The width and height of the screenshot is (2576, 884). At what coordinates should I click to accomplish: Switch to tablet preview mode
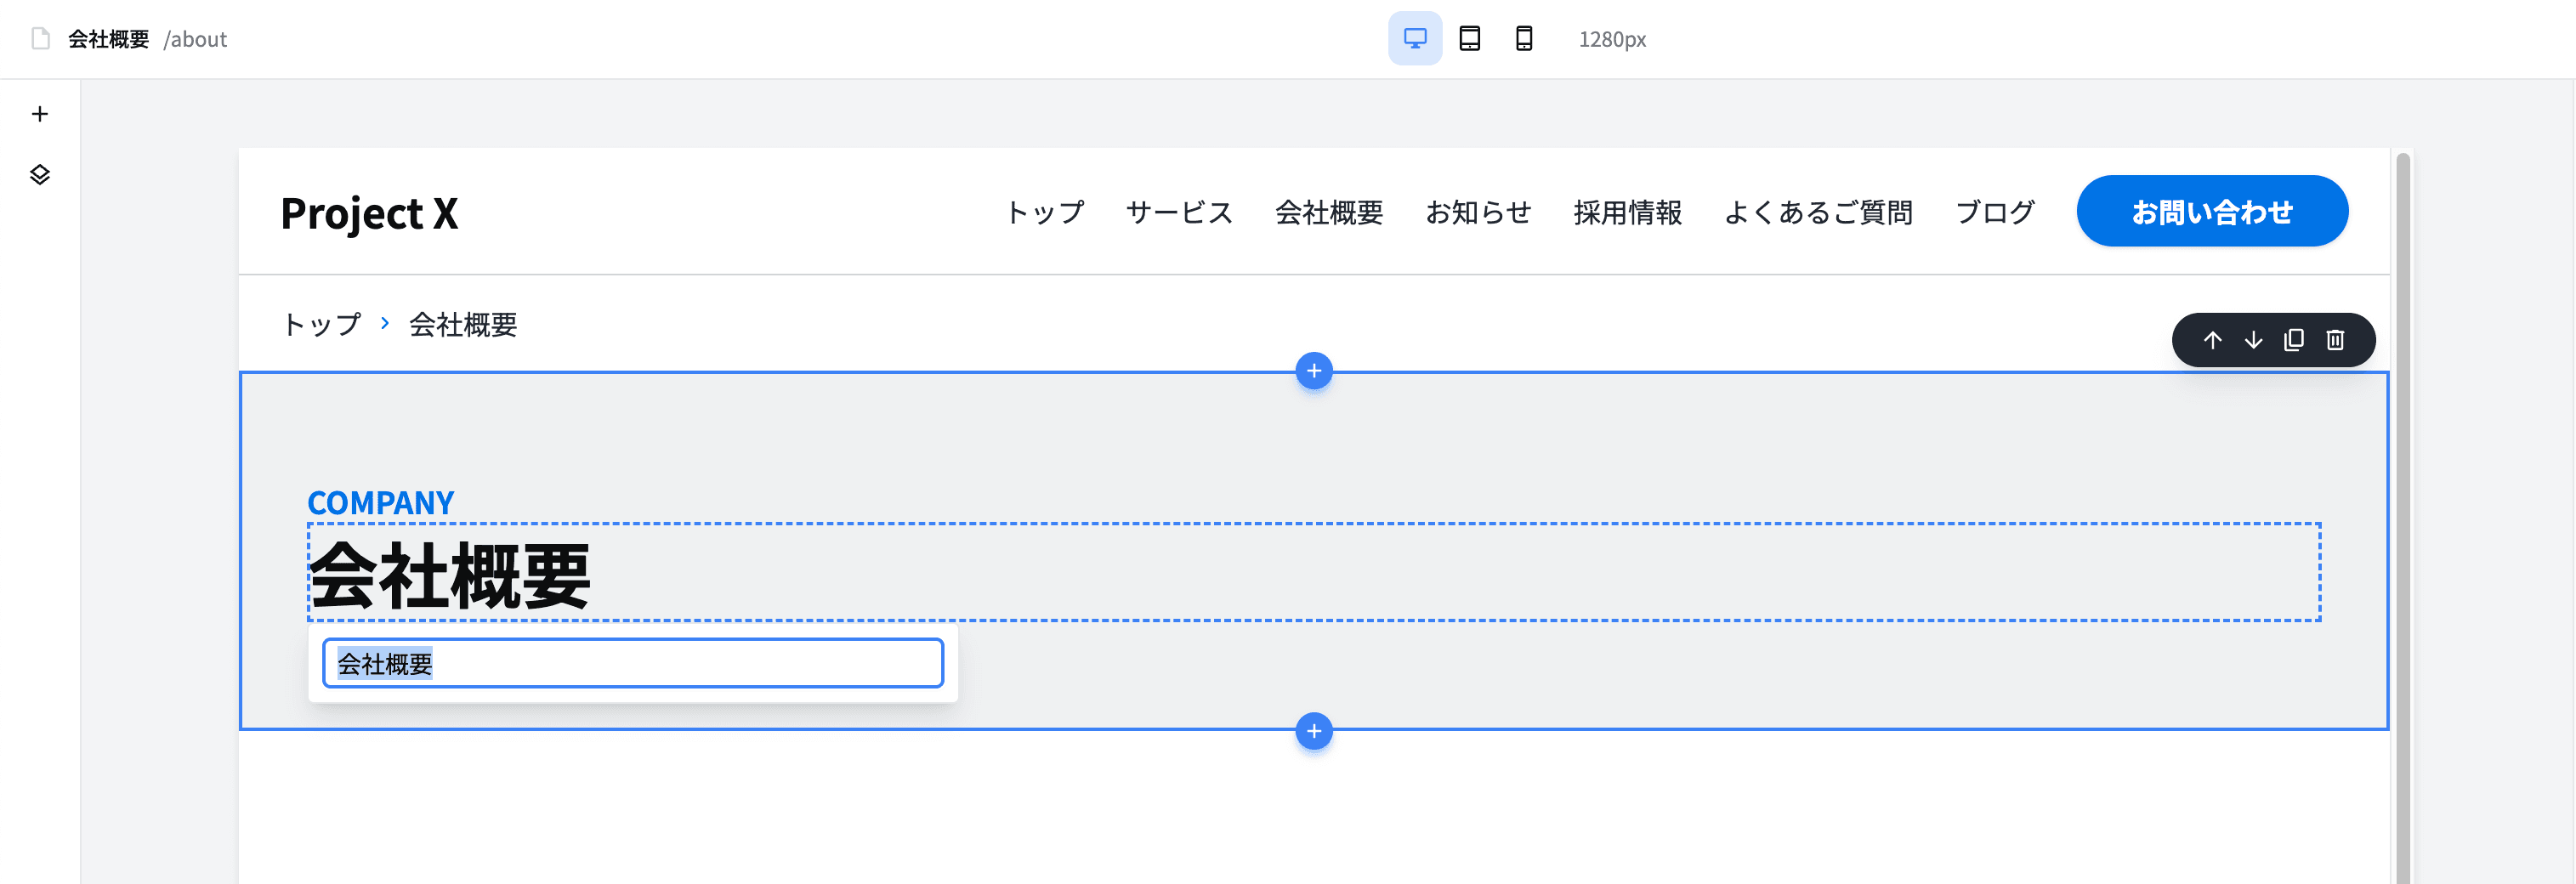(1469, 39)
